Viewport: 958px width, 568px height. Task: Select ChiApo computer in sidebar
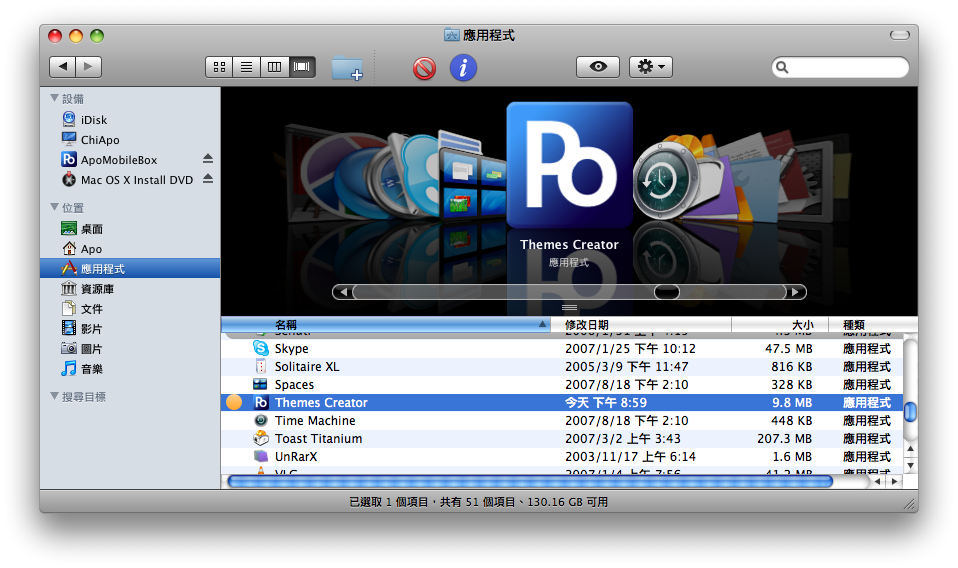tap(130, 140)
